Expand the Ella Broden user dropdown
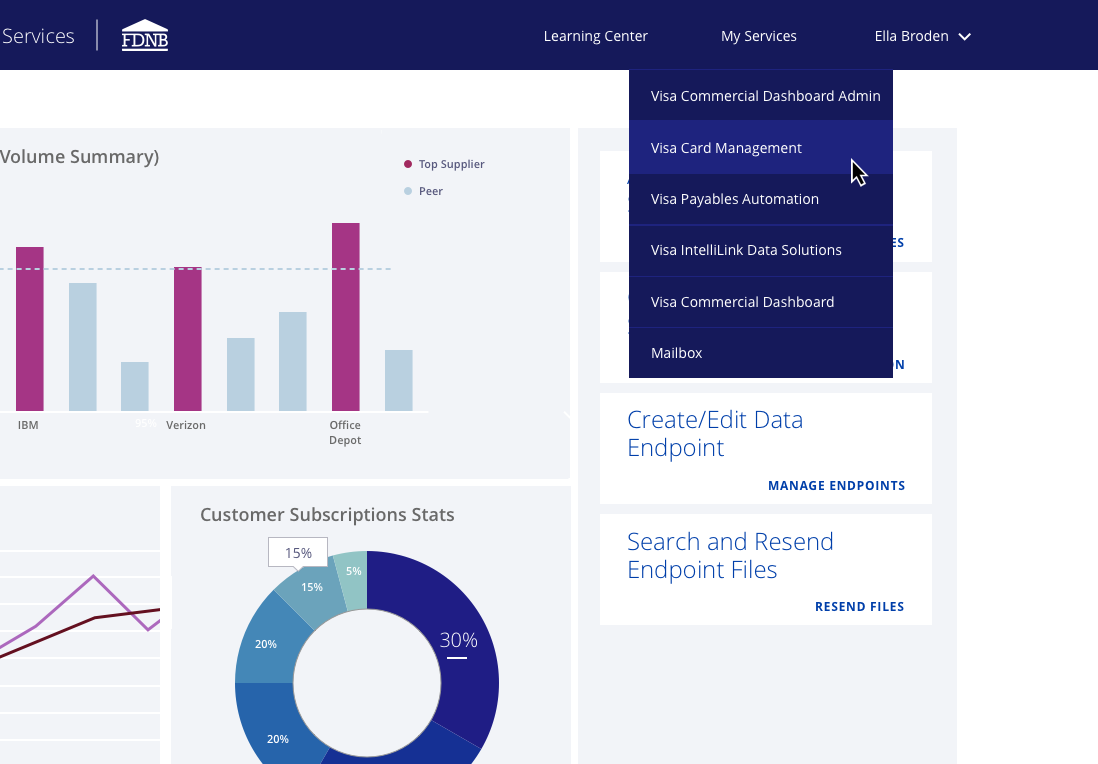 click(x=922, y=36)
